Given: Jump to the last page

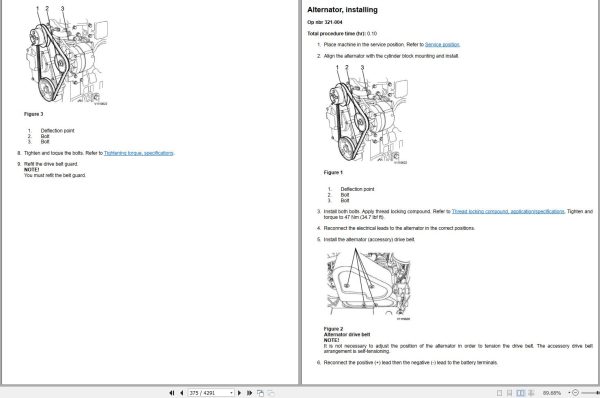Looking at the screenshot, I should [249, 393].
